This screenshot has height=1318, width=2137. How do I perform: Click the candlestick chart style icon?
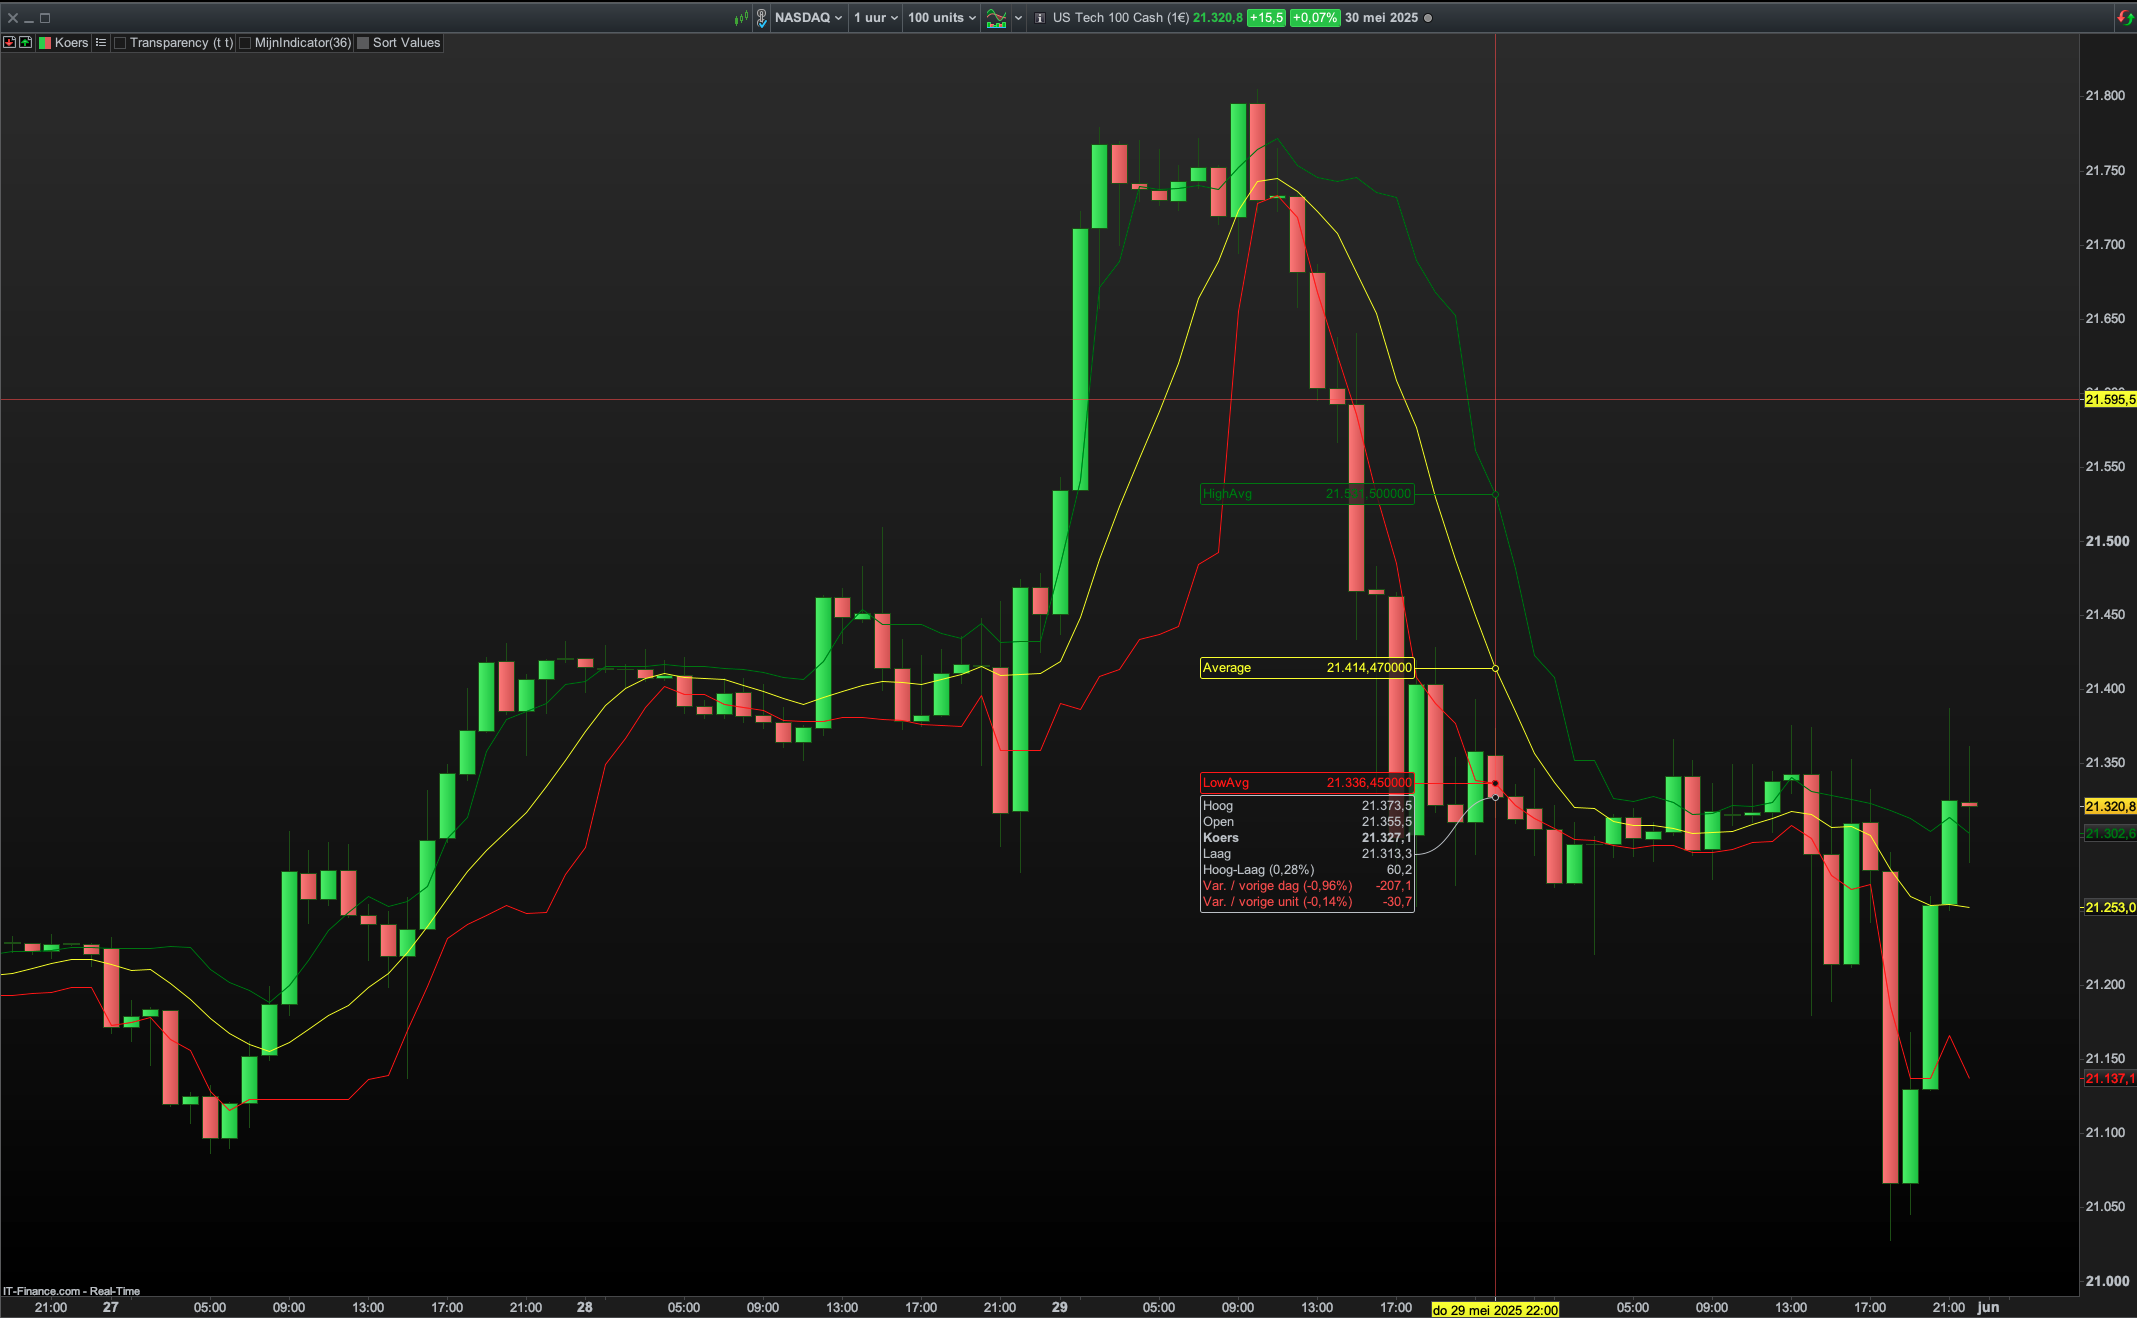click(741, 18)
